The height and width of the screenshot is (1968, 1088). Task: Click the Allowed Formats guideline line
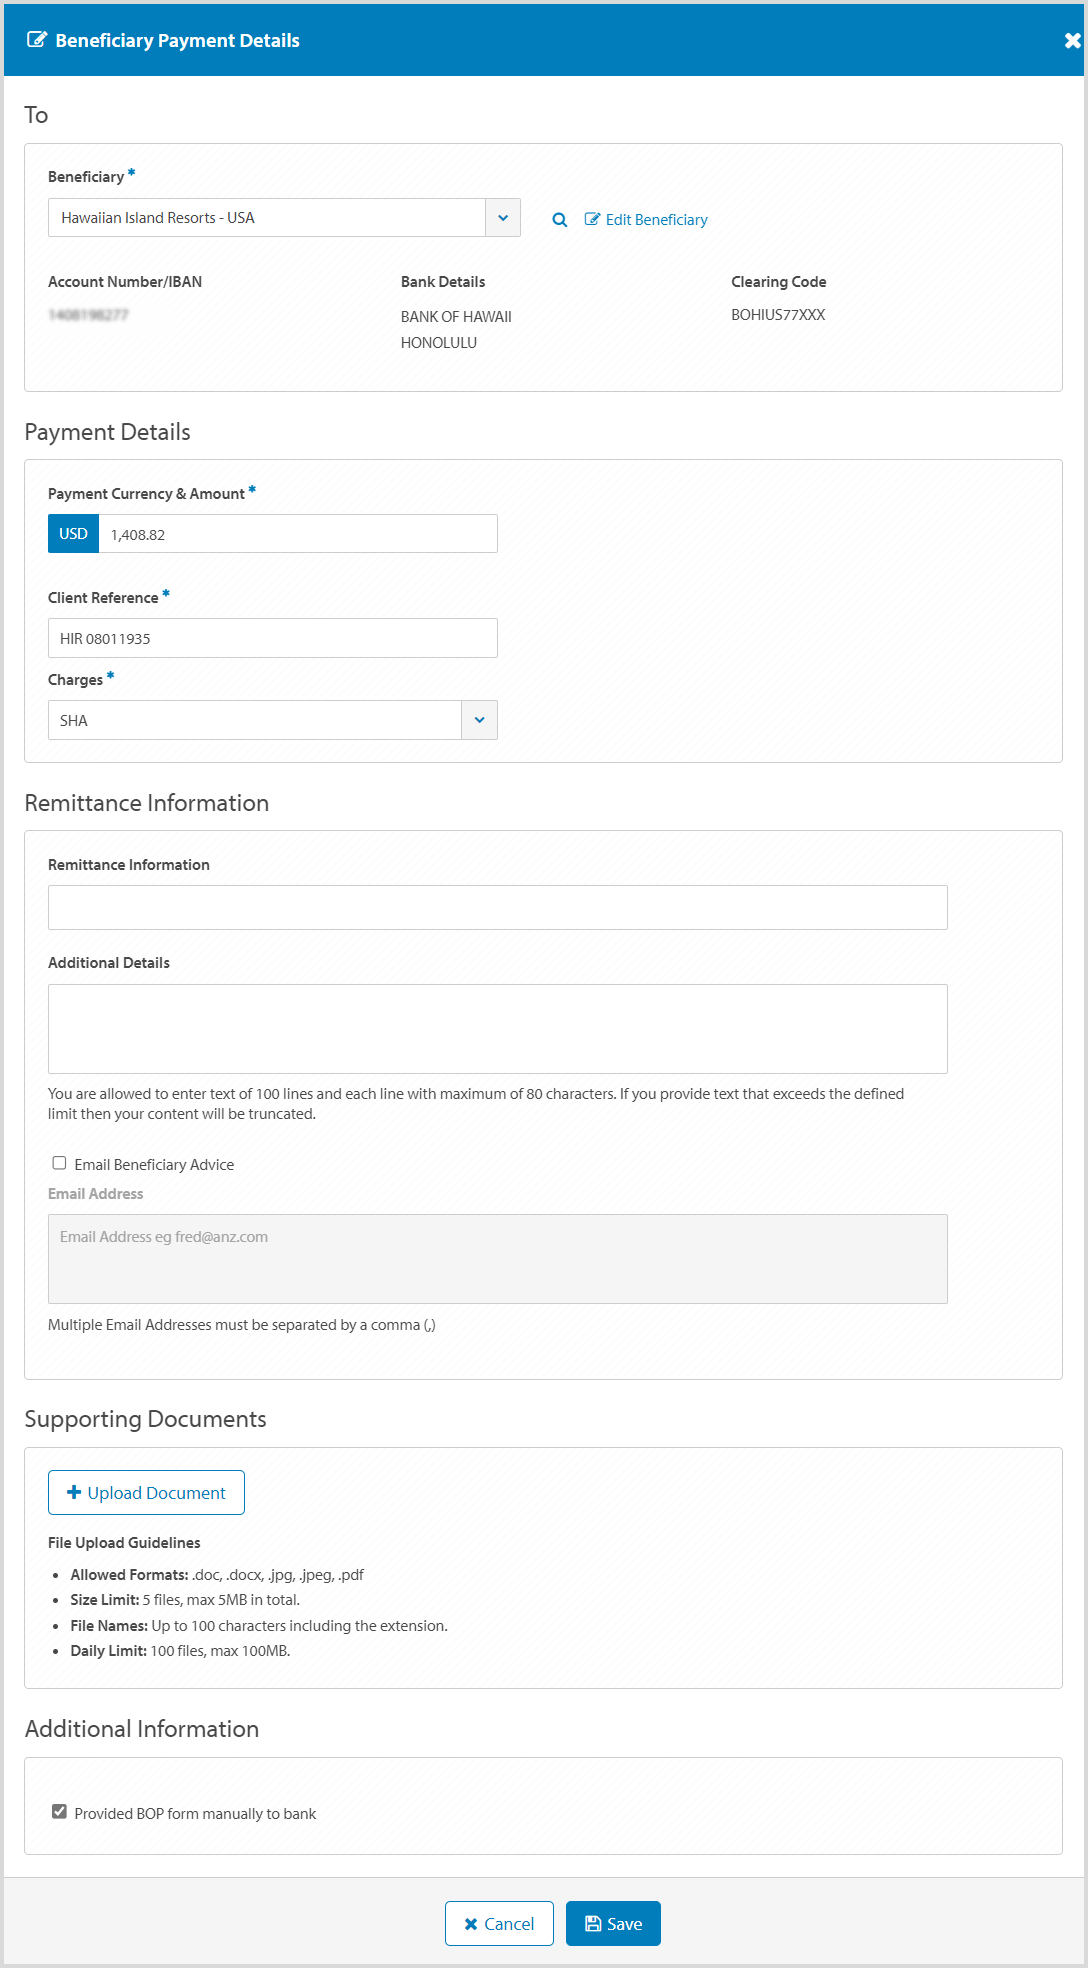pos(217,1575)
